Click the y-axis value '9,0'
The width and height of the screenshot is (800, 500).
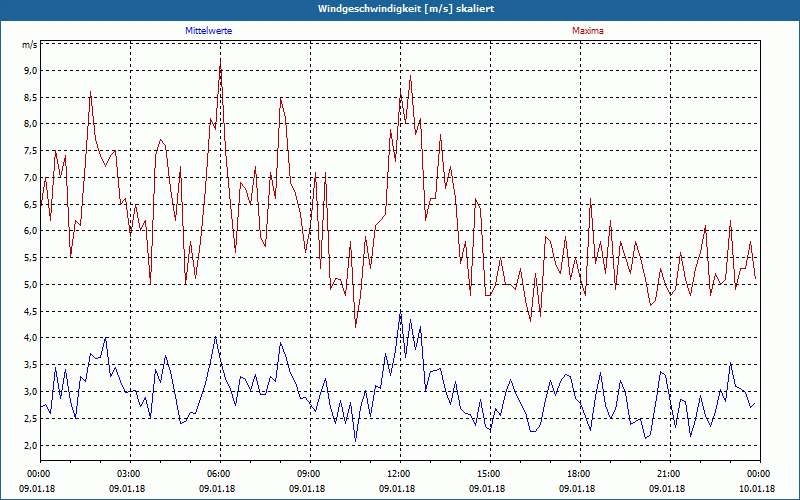point(31,70)
